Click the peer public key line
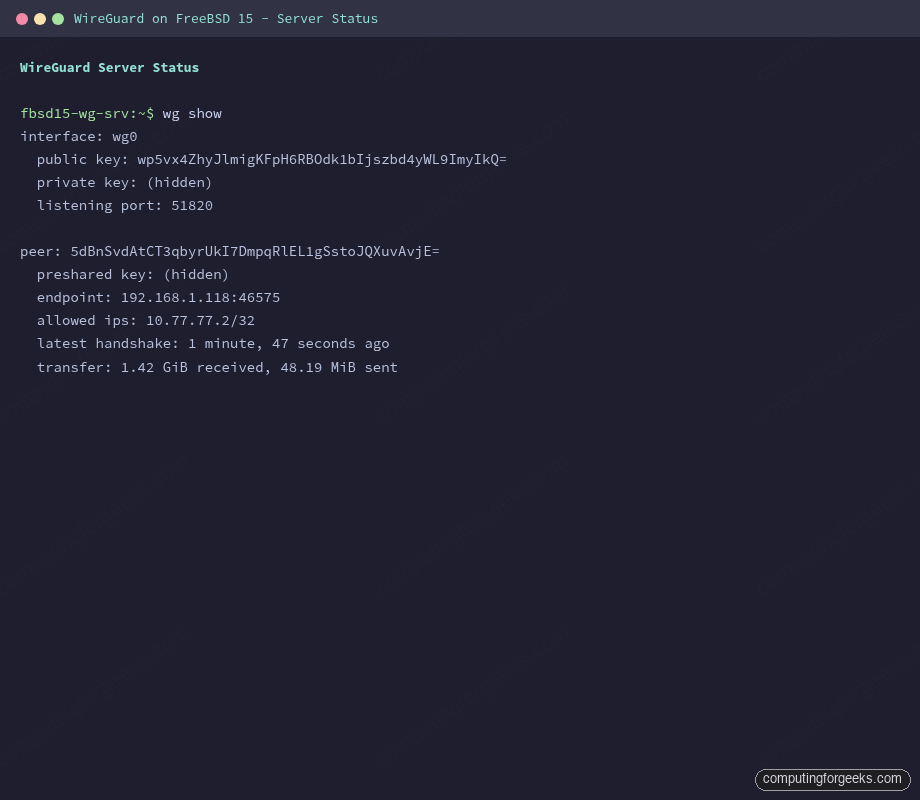Viewport: 920px width, 800px height. coord(230,251)
